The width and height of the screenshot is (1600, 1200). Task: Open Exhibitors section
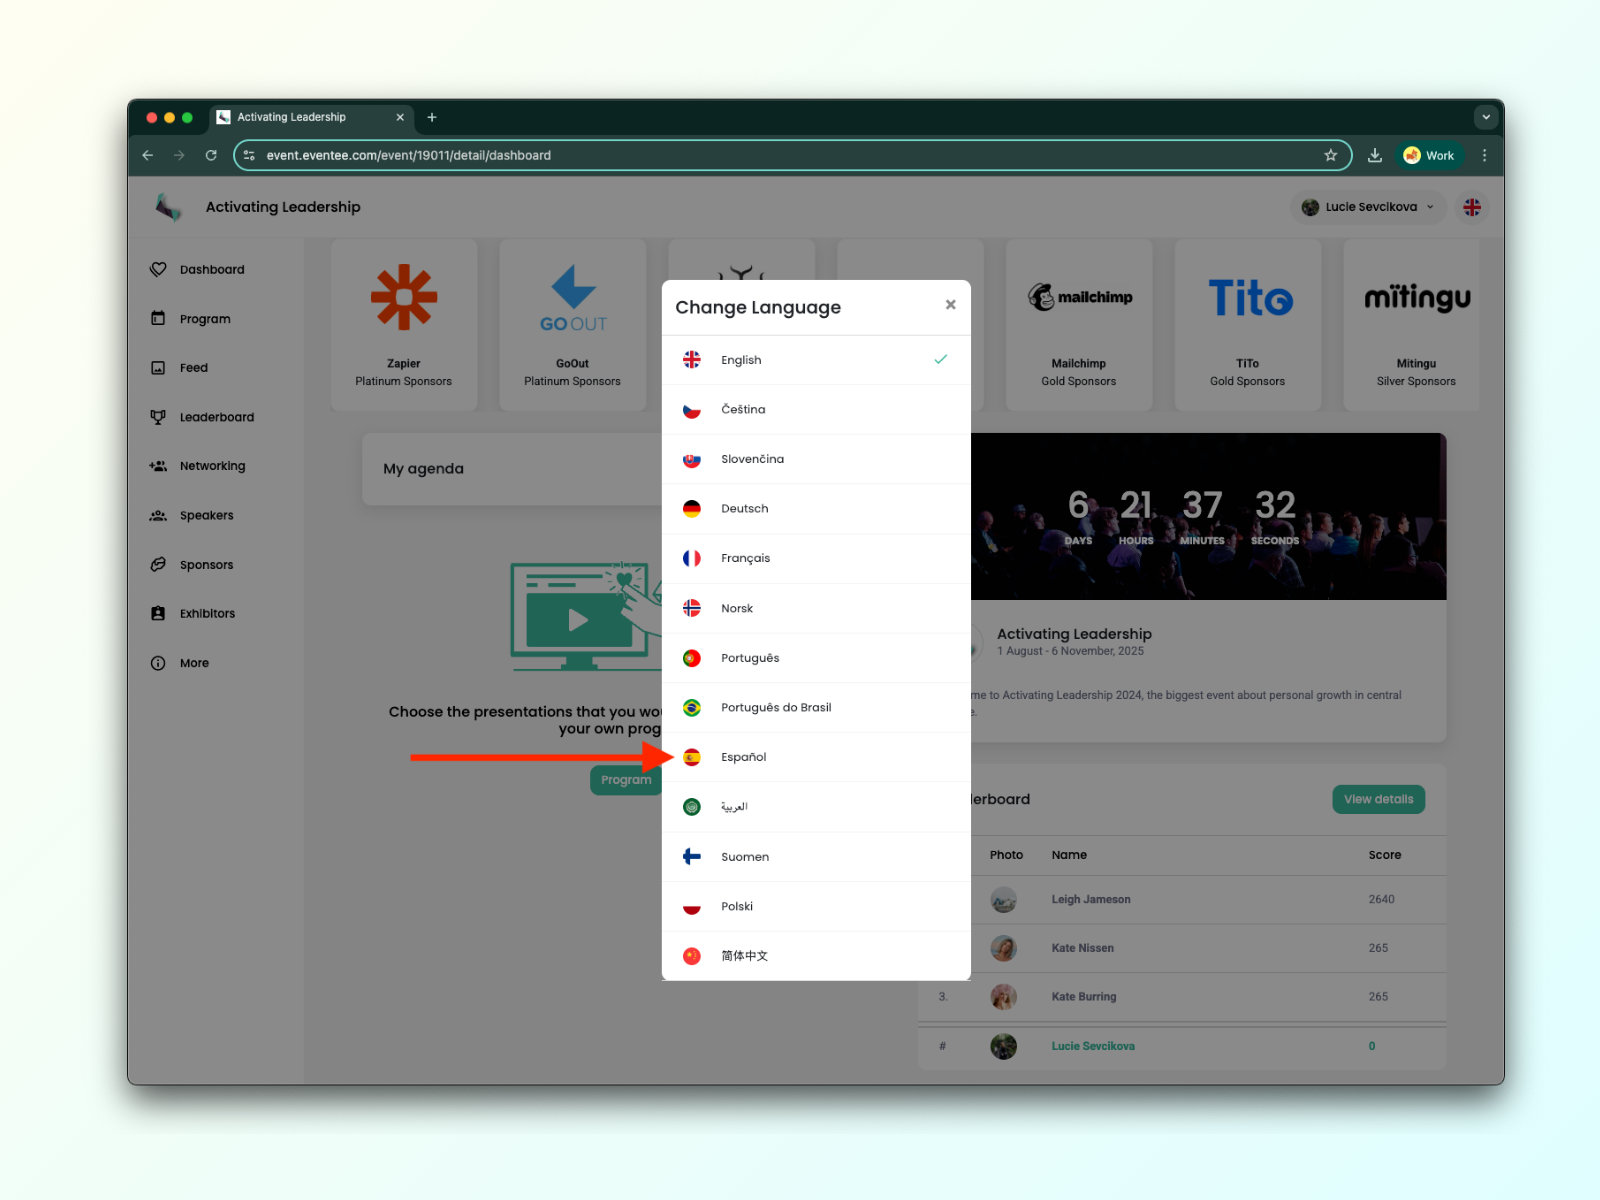(x=193, y=614)
